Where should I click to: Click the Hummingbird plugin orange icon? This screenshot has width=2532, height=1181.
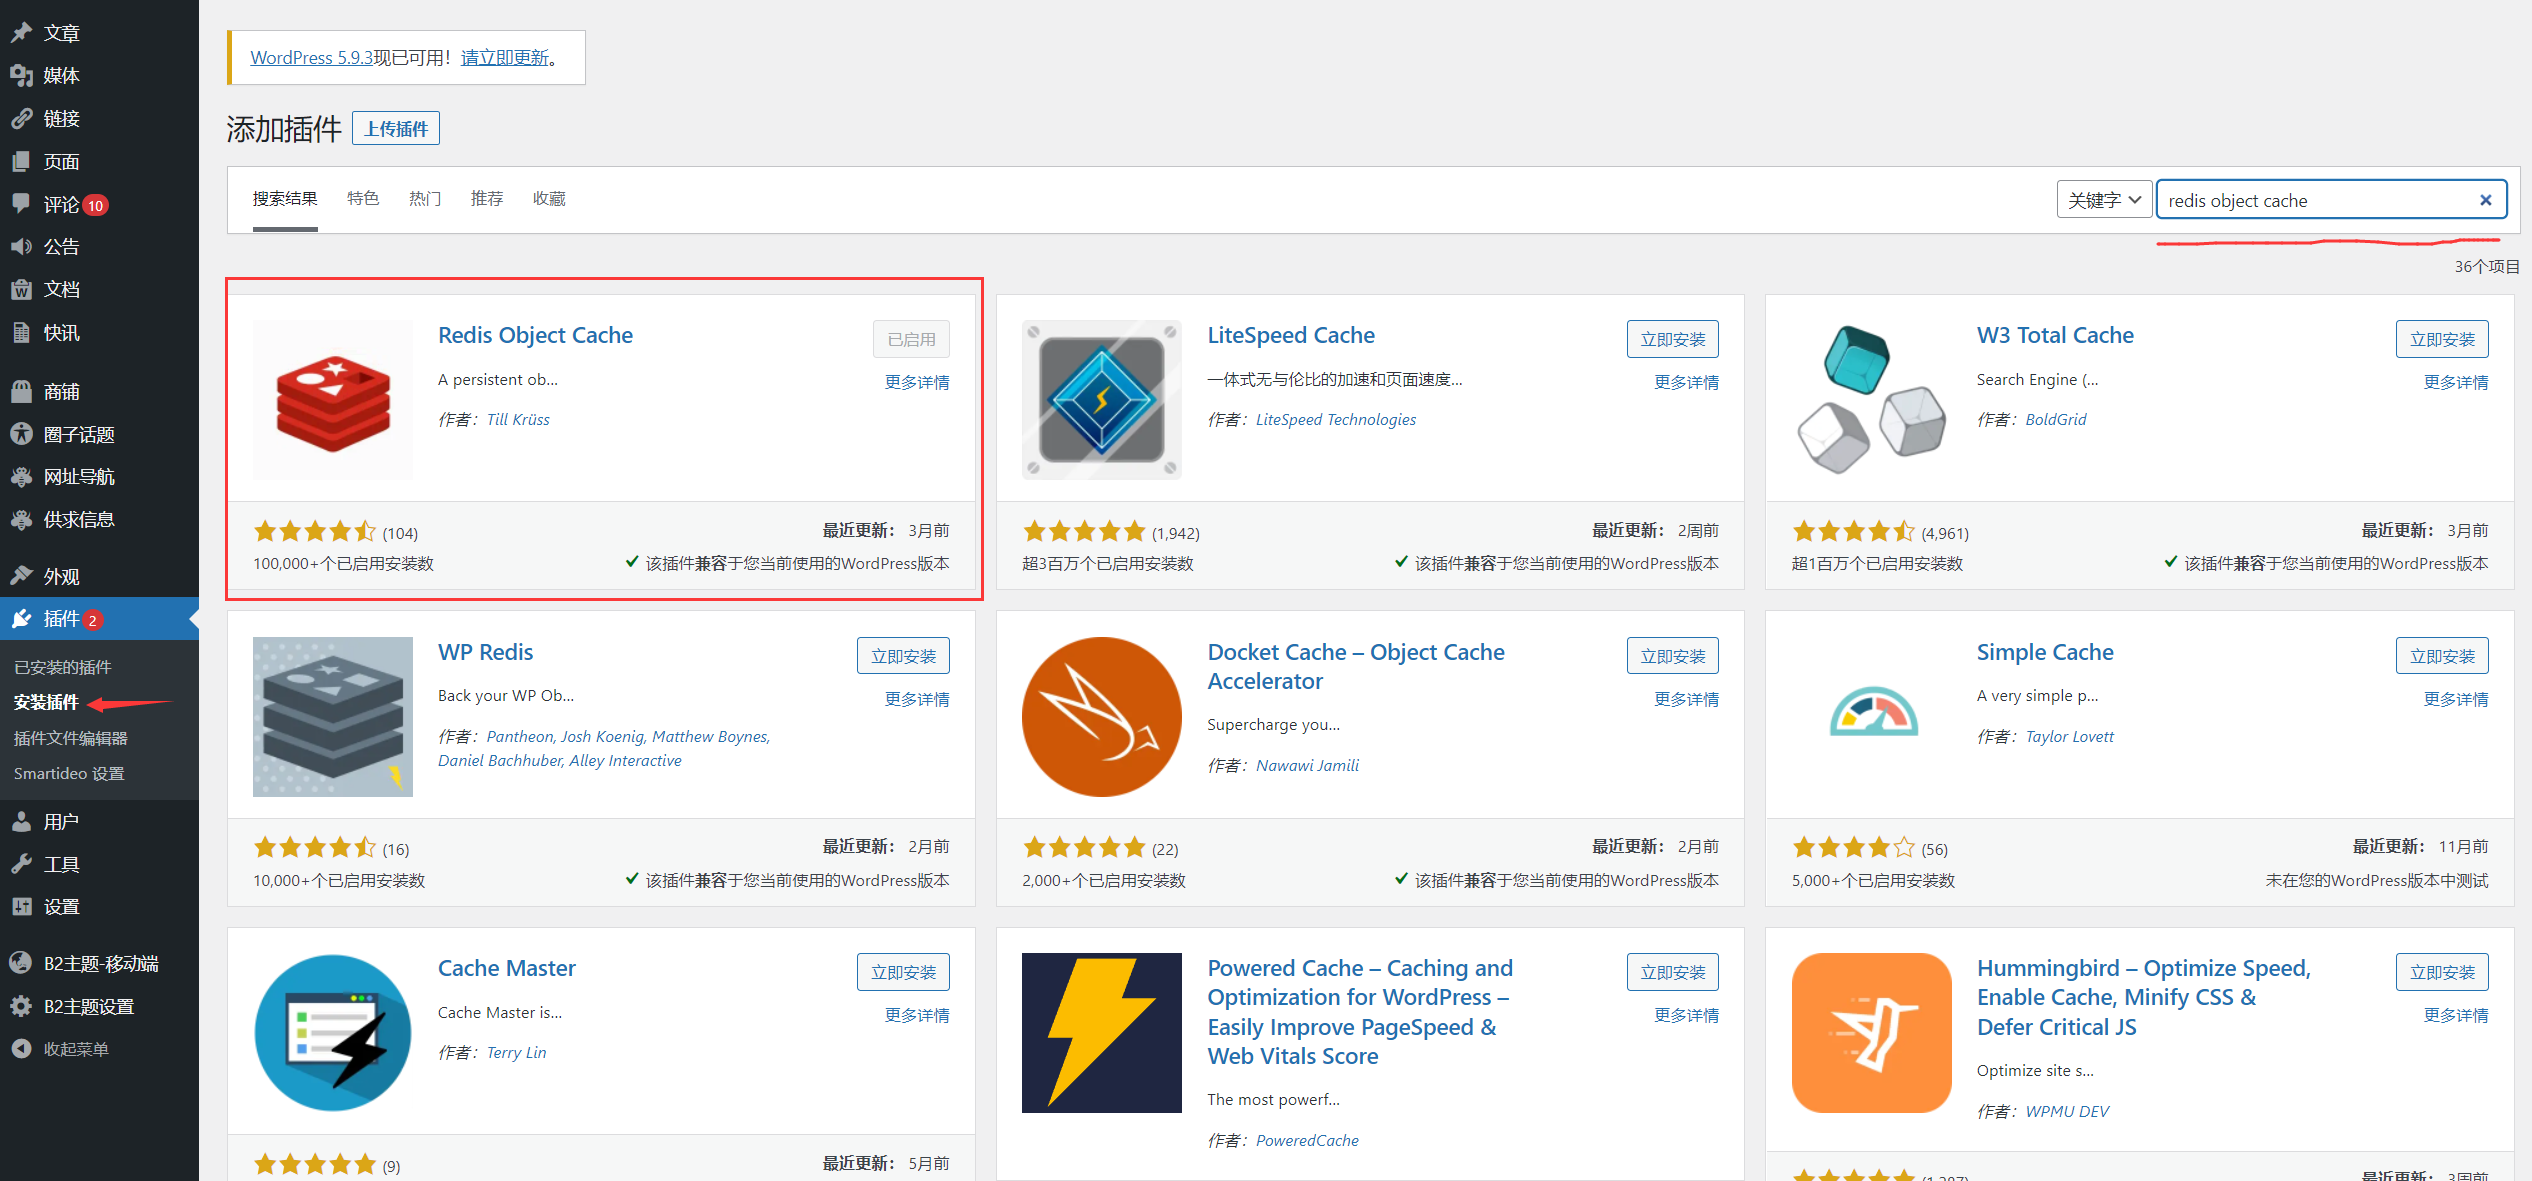pyautogui.click(x=1871, y=1032)
